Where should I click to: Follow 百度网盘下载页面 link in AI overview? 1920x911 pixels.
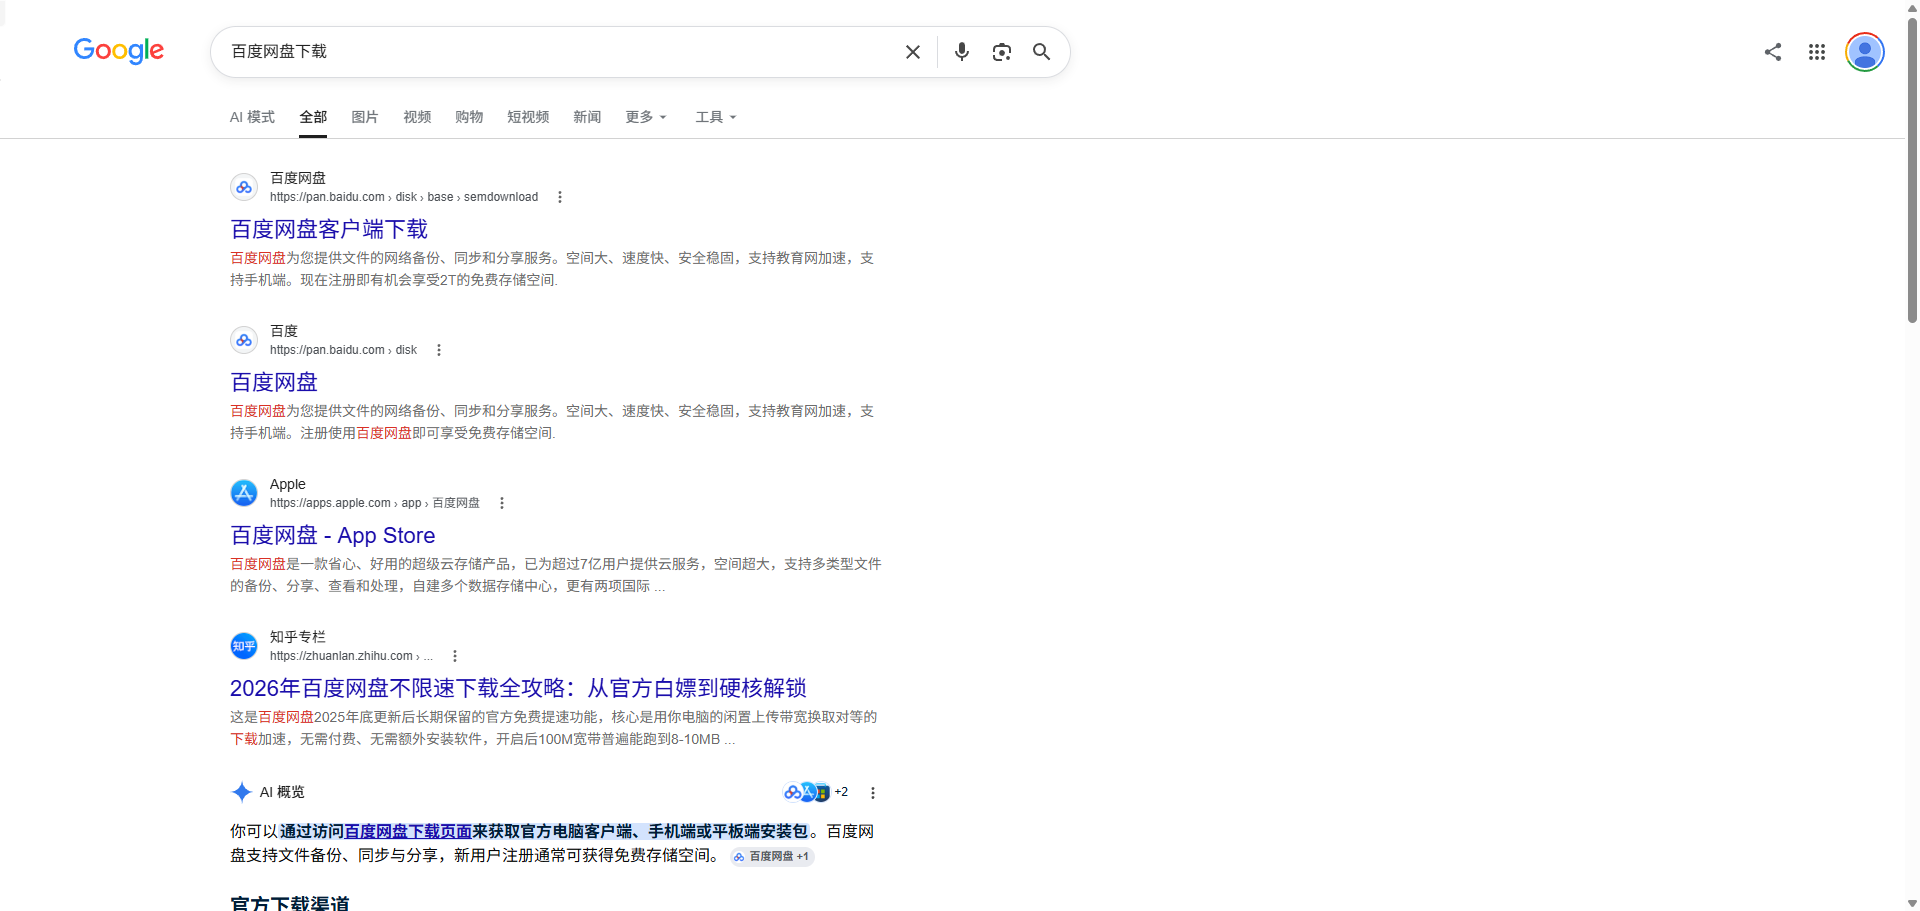coord(408,831)
